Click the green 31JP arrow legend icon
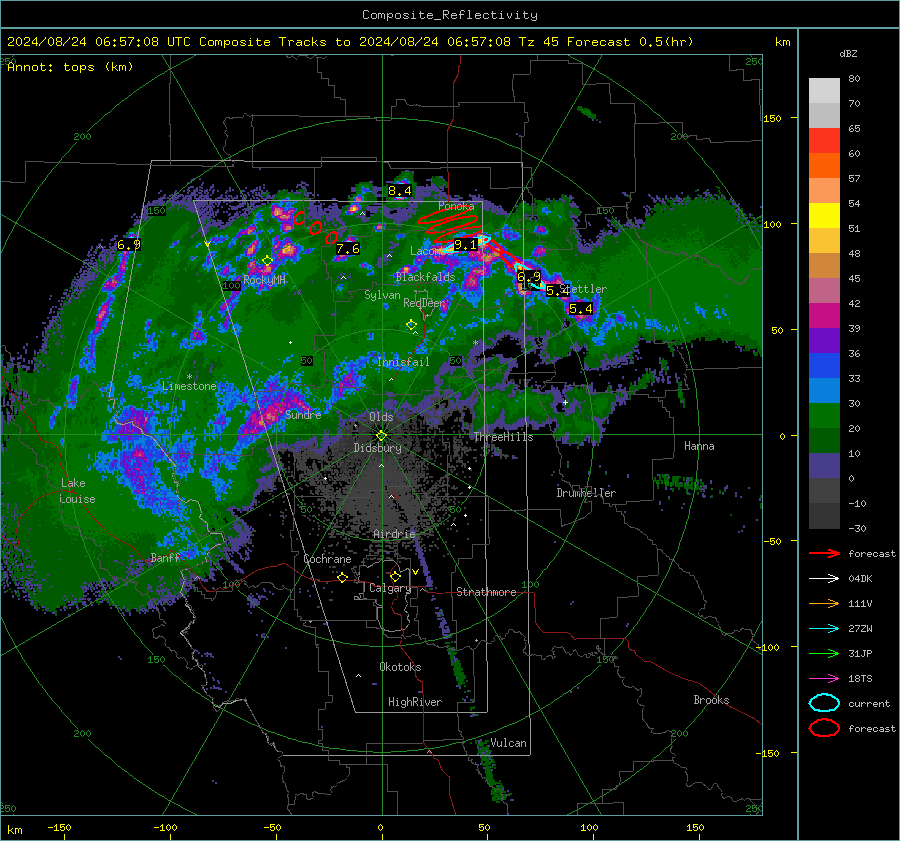Screen dimensions: 900x841 tap(824, 653)
